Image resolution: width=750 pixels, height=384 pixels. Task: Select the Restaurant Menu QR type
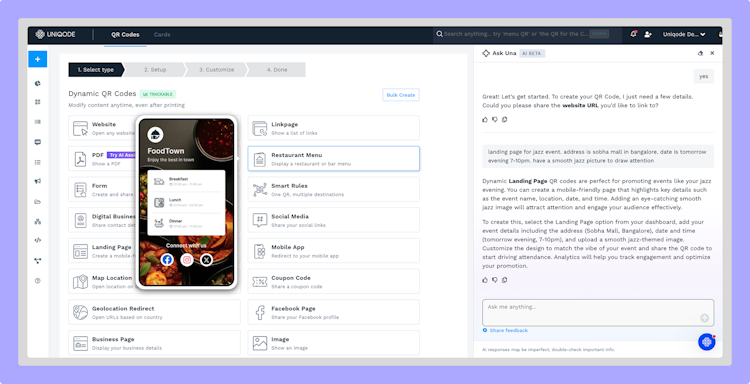[x=333, y=159]
